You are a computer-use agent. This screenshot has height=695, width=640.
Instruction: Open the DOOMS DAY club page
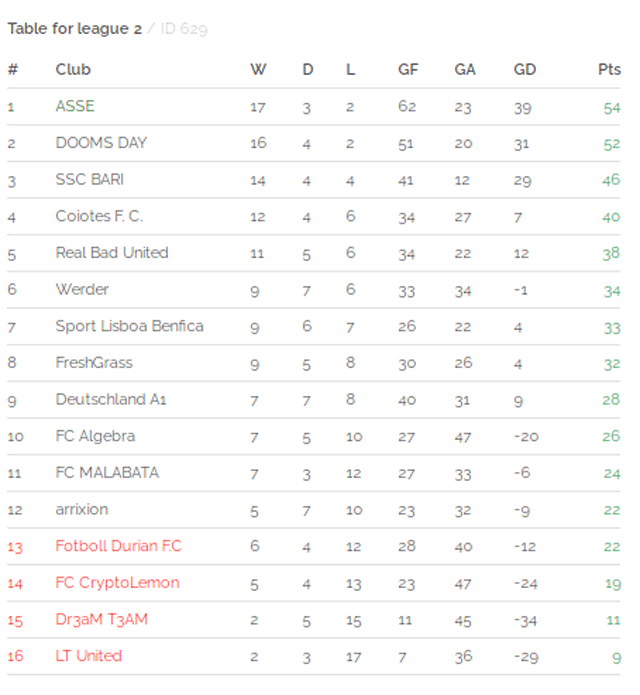point(101,143)
